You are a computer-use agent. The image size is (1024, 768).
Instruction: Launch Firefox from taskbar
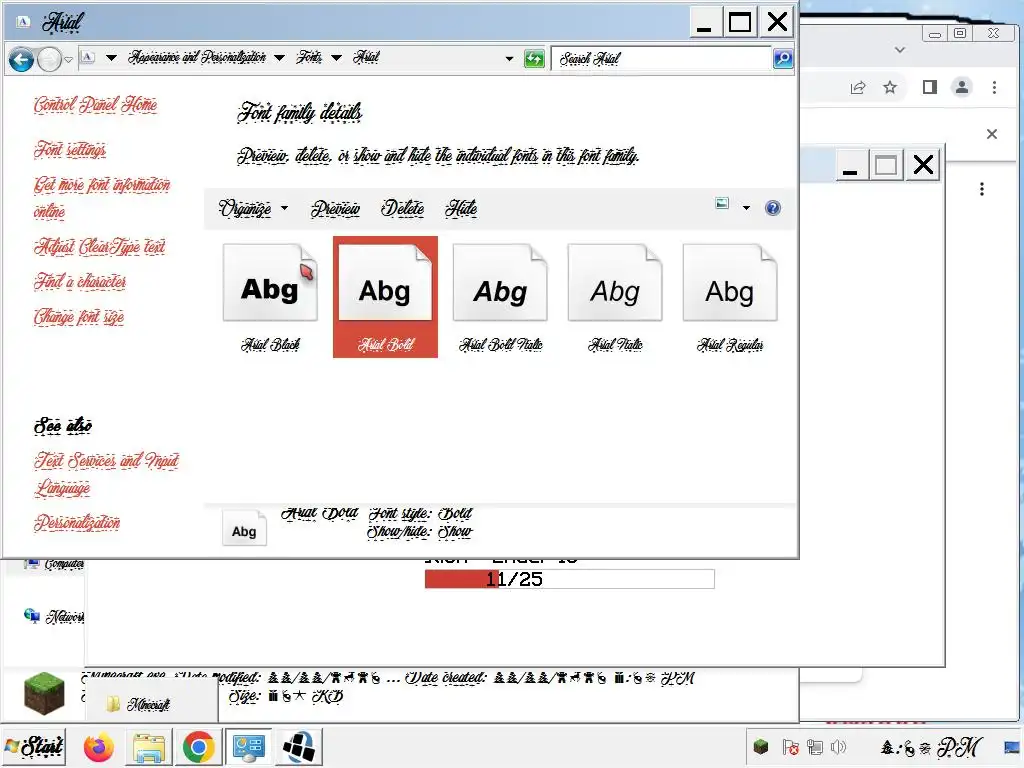[99, 747]
